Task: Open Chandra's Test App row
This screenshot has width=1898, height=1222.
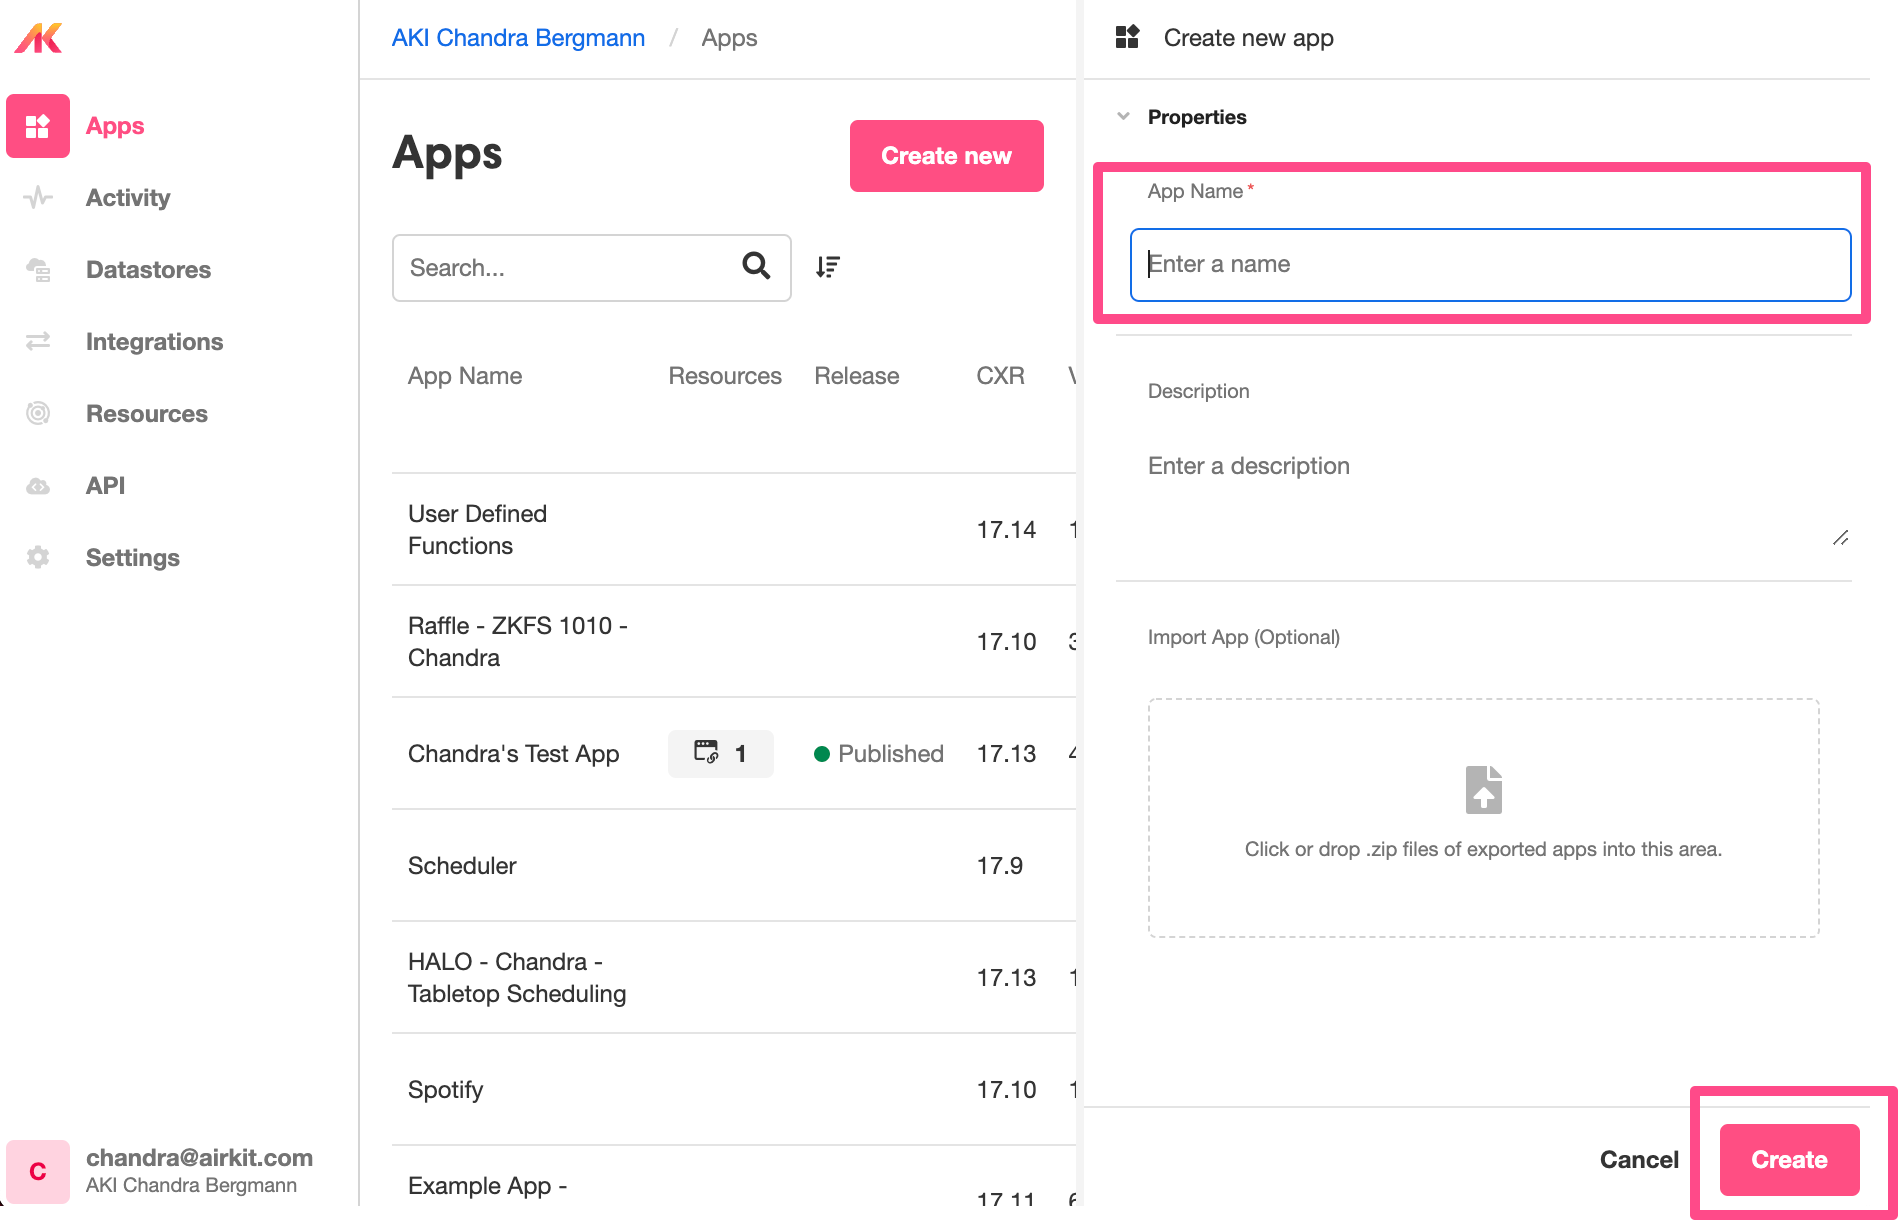Action: tap(734, 754)
